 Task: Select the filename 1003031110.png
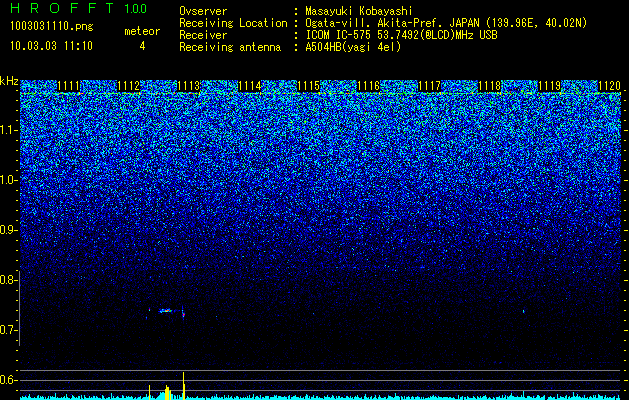point(52,27)
